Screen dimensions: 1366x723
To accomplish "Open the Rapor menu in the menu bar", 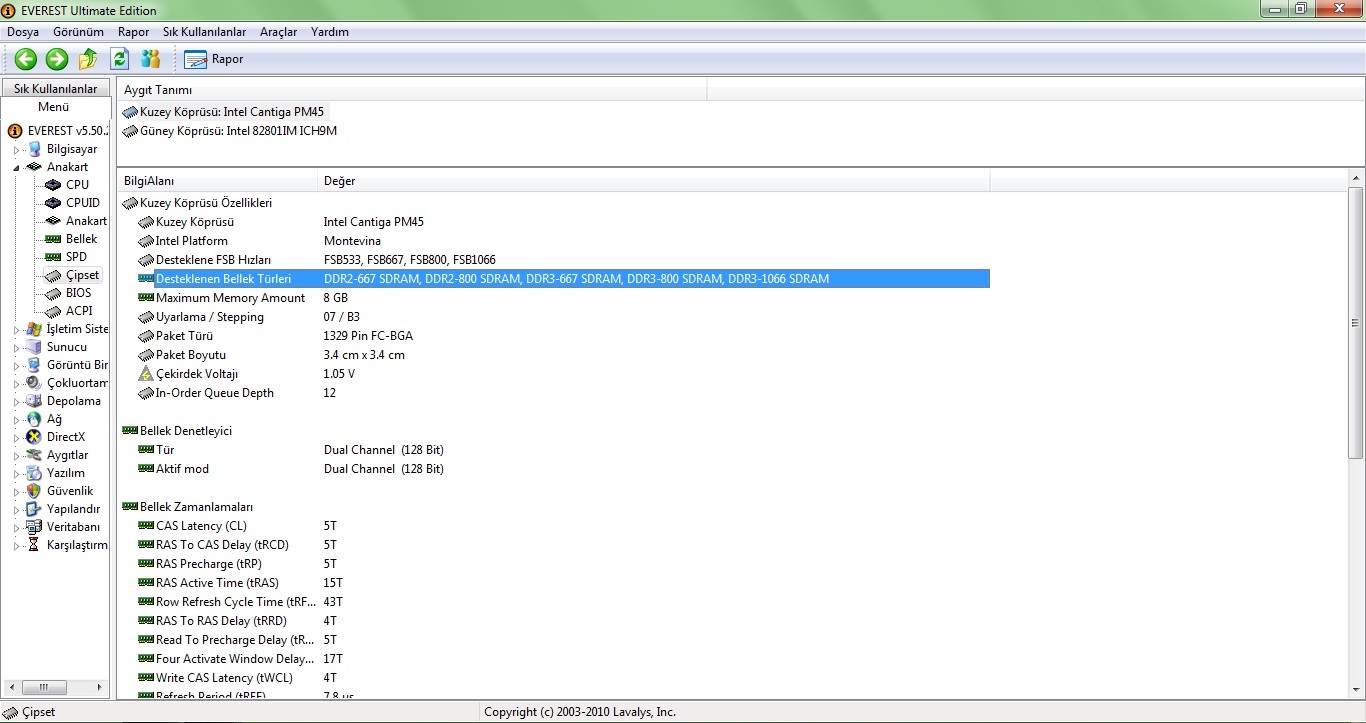I will tap(133, 32).
